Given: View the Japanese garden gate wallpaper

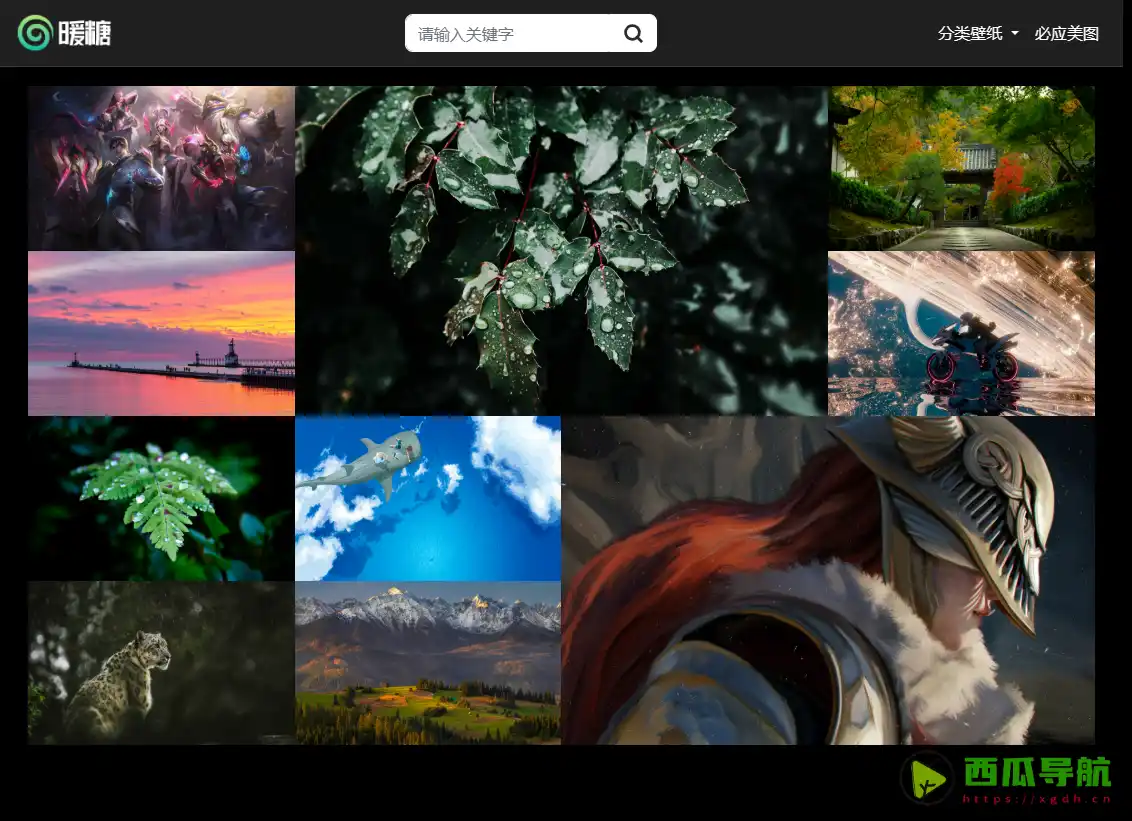Looking at the screenshot, I should pyautogui.click(x=961, y=168).
